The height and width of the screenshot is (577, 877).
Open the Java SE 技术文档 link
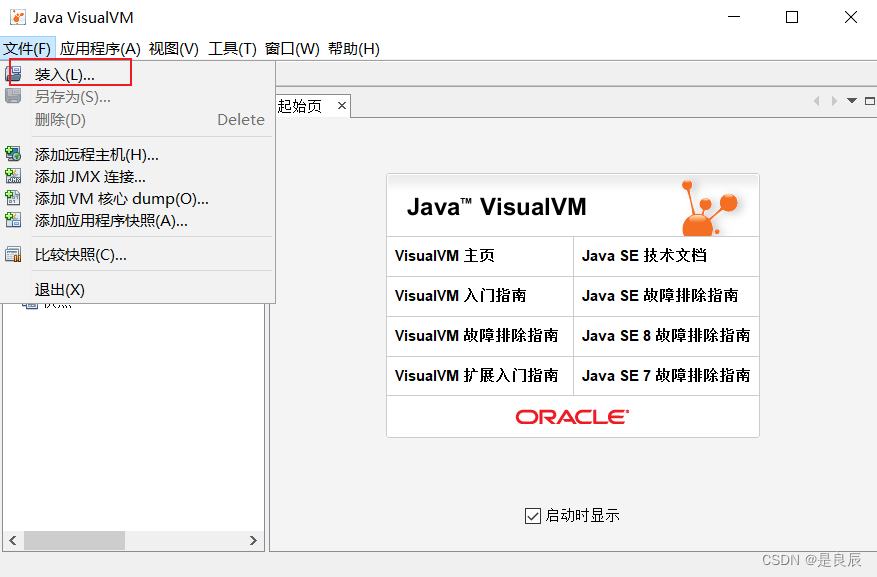[644, 256]
